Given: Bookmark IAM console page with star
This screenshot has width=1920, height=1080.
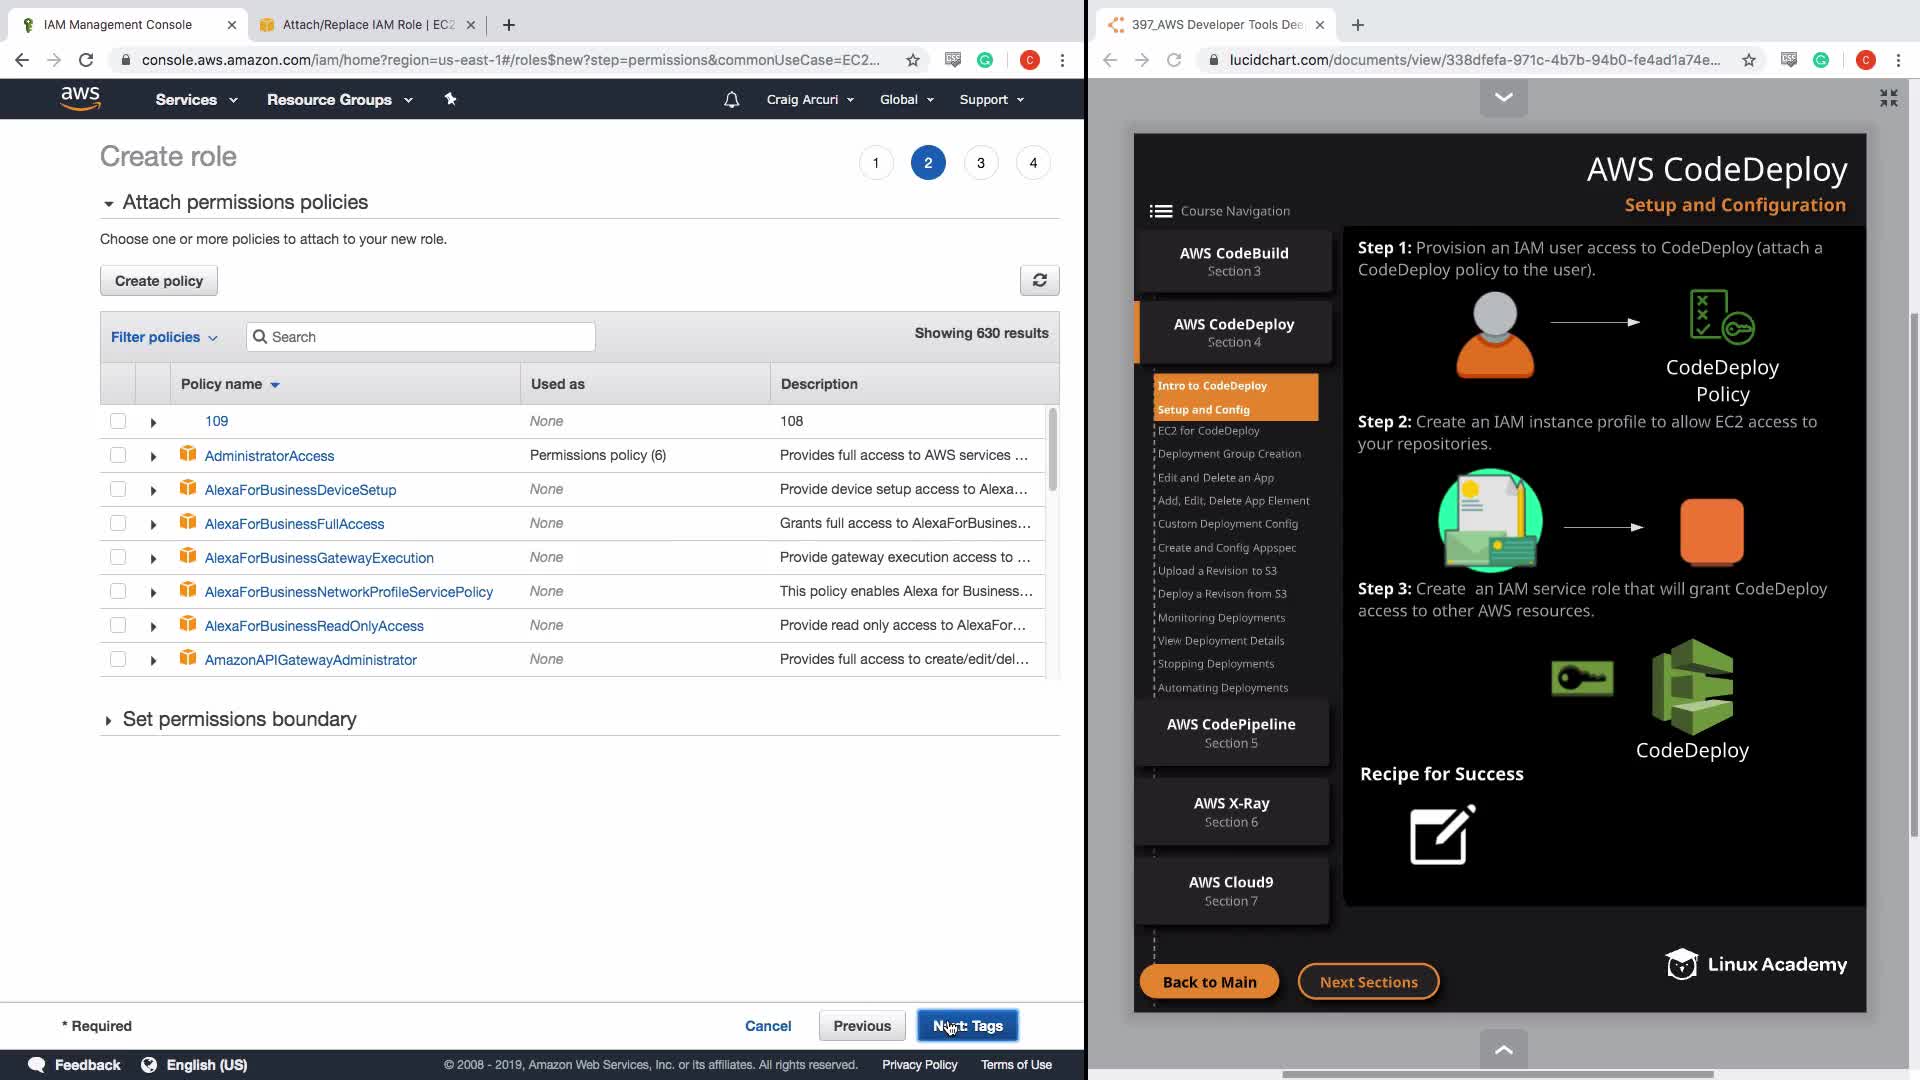Looking at the screenshot, I should 912,60.
